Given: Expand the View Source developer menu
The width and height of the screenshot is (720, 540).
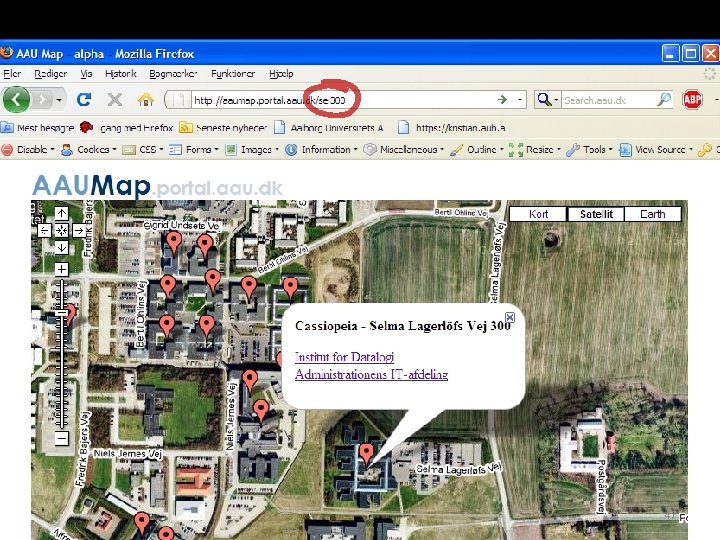Looking at the screenshot, I should click(656, 150).
